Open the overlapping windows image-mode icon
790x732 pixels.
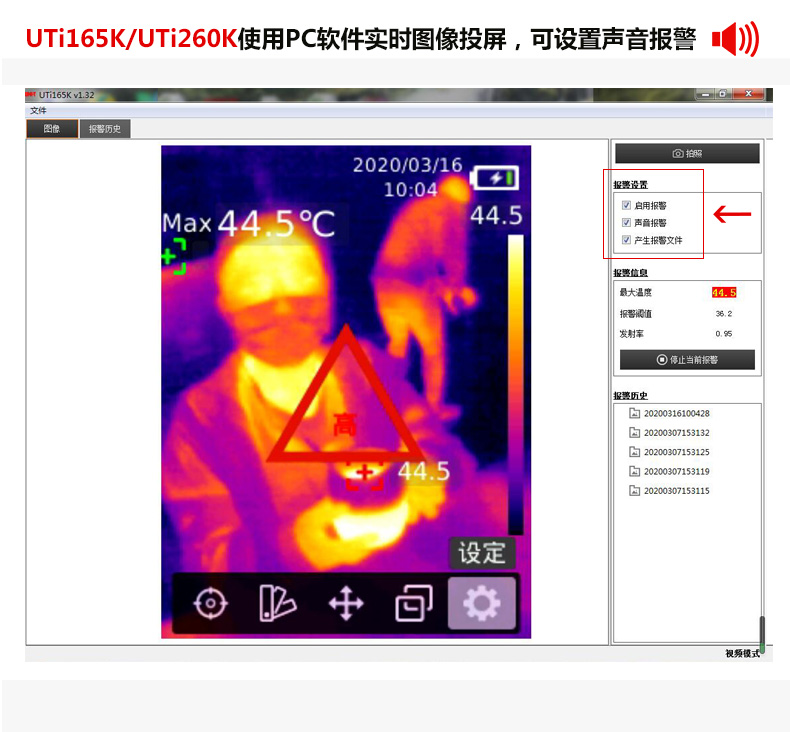(414, 603)
